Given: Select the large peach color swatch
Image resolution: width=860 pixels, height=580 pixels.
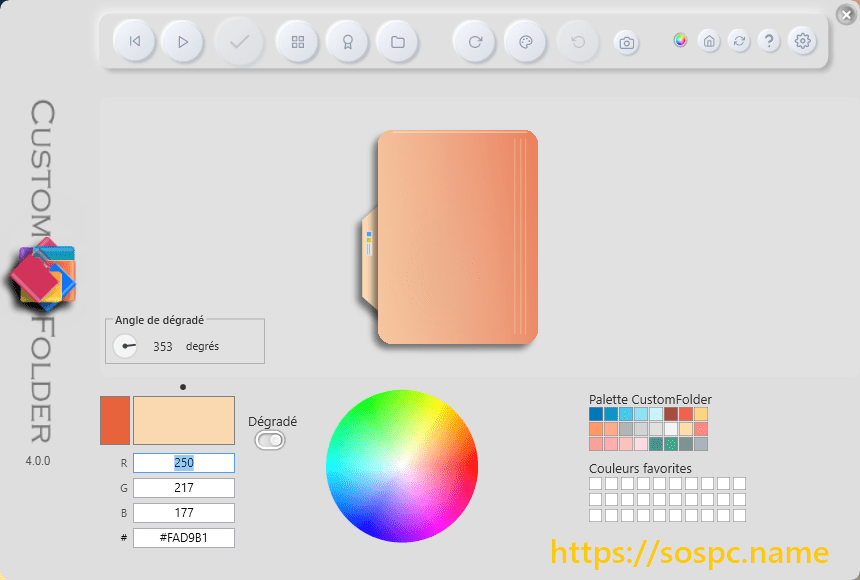Looking at the screenshot, I should point(184,420).
